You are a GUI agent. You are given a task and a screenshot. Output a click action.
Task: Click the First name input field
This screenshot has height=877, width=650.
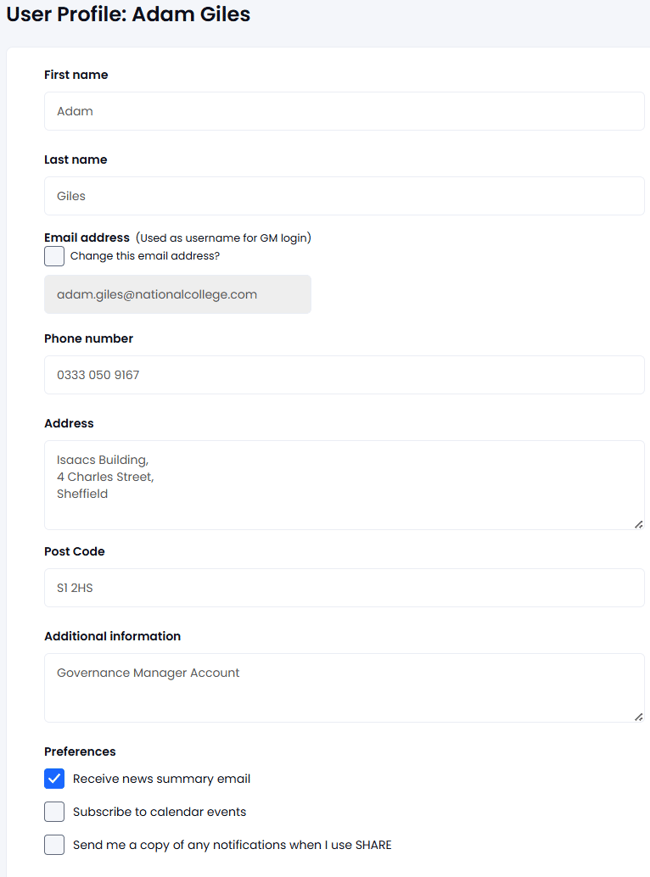tap(344, 111)
